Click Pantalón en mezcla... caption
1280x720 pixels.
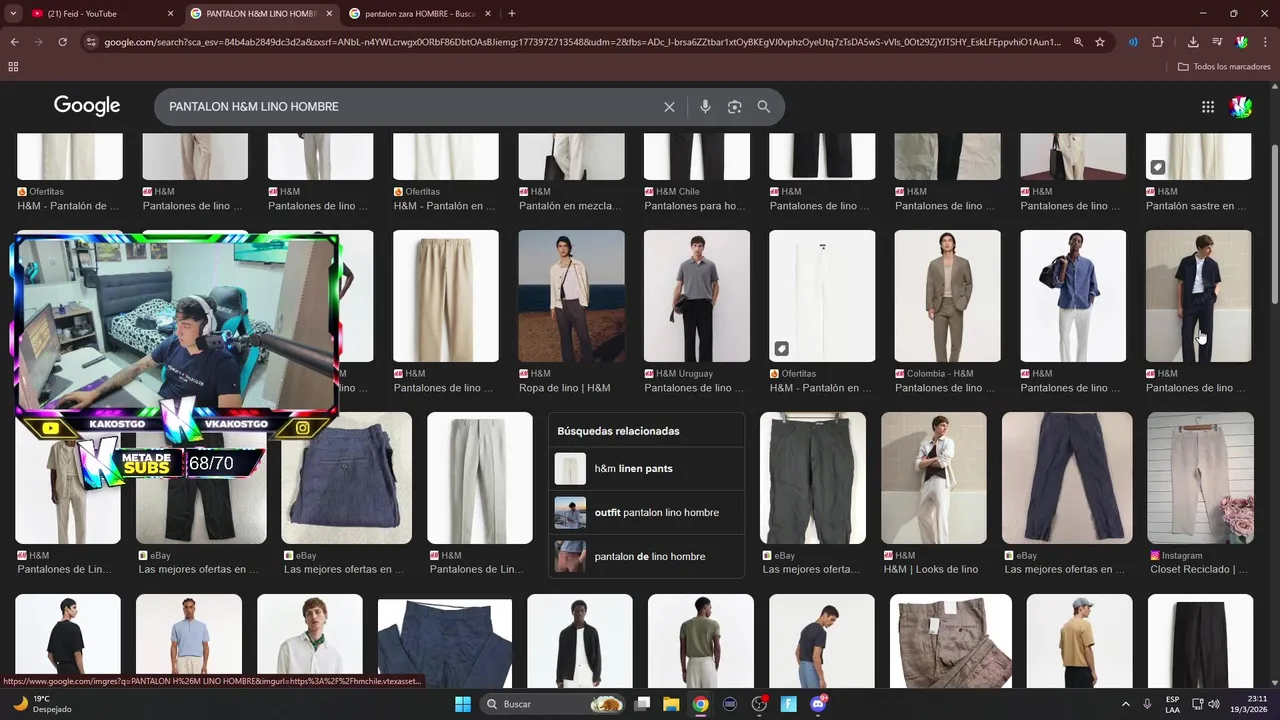570,206
